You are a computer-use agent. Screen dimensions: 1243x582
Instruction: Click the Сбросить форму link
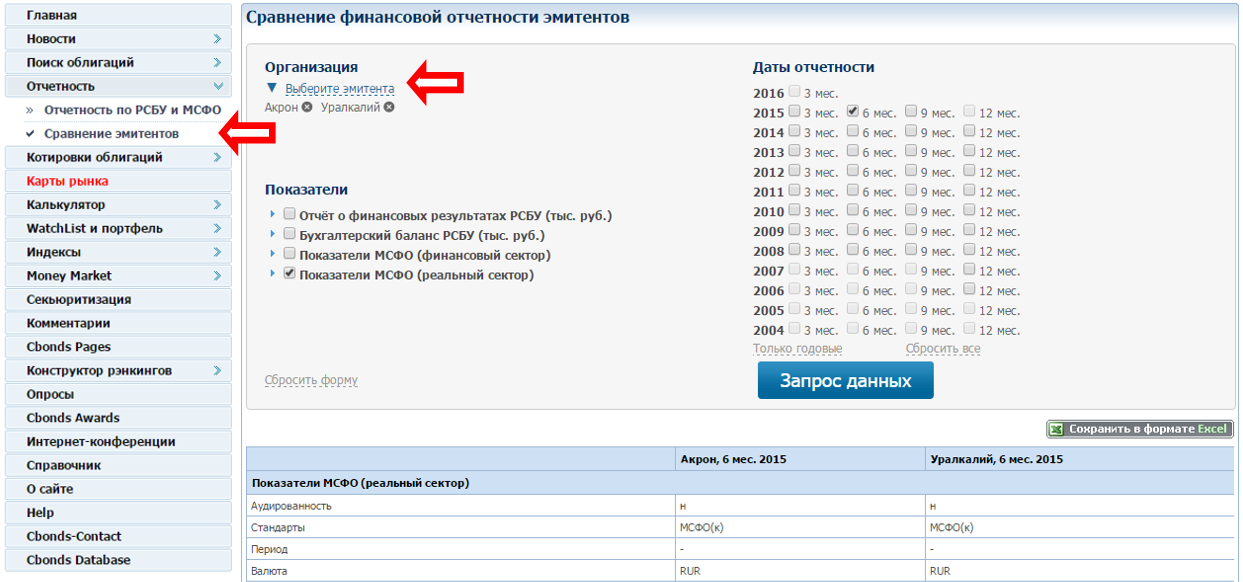[x=311, y=380]
